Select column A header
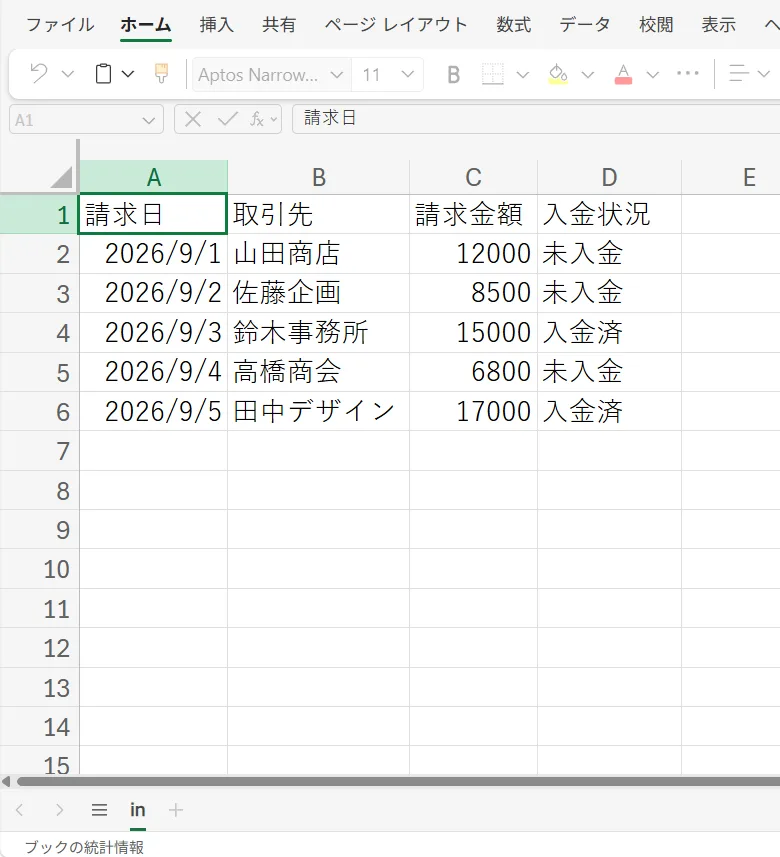Screen dimensions: 780x857 [154, 177]
